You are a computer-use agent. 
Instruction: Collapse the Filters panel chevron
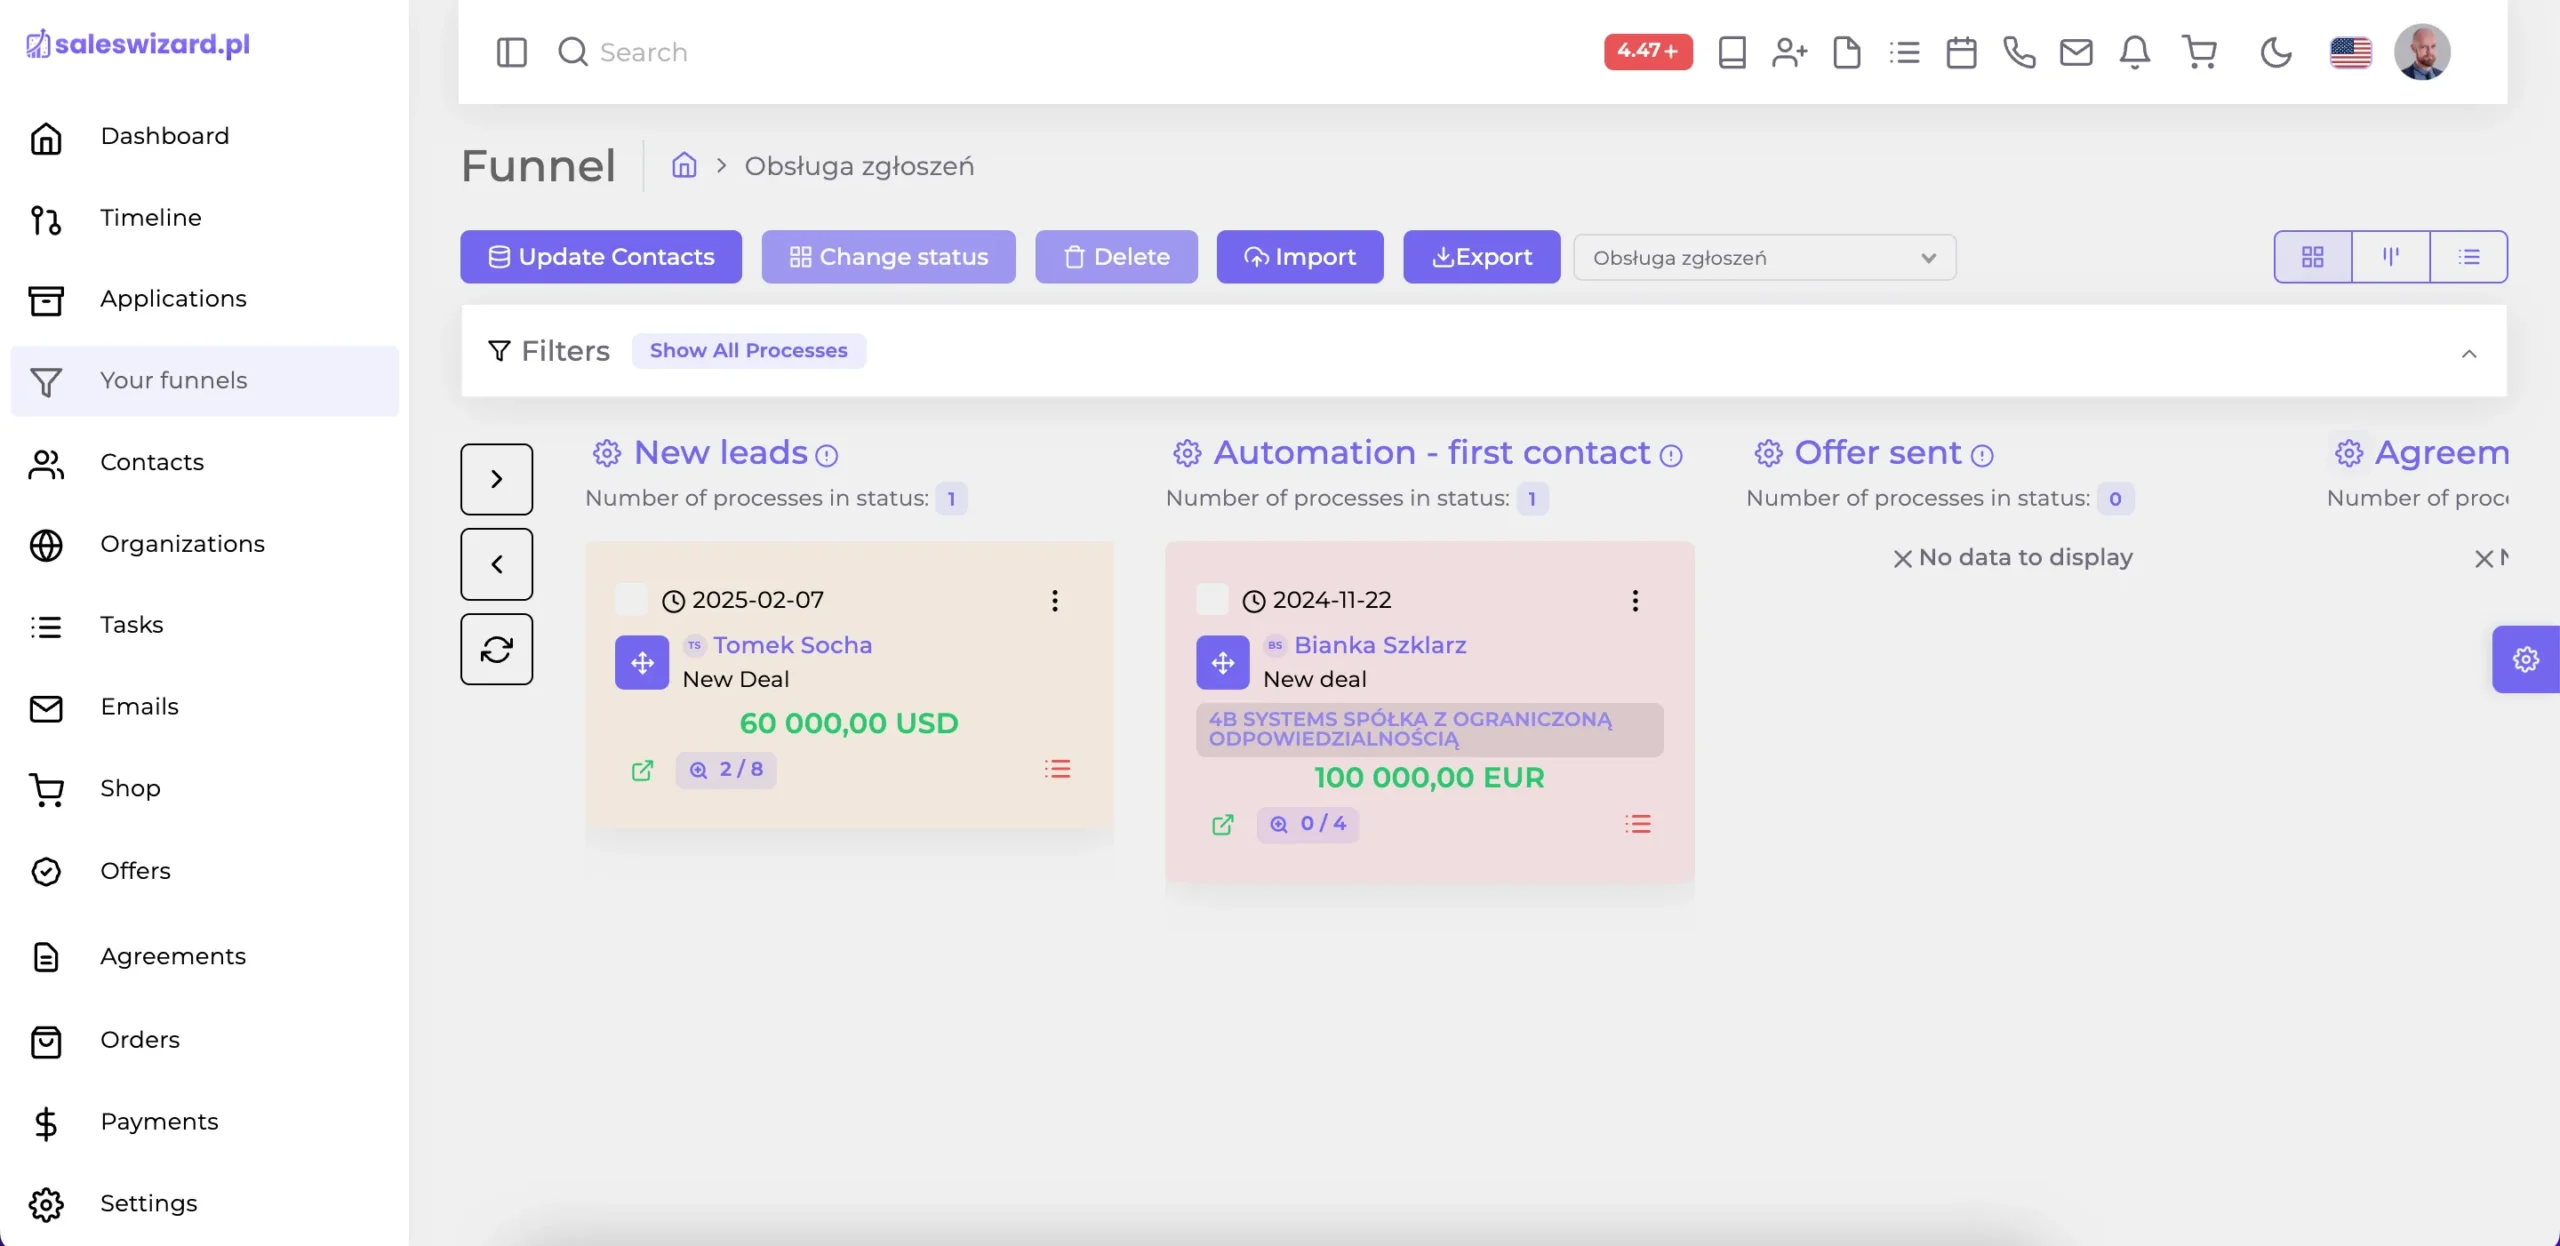coord(2469,353)
